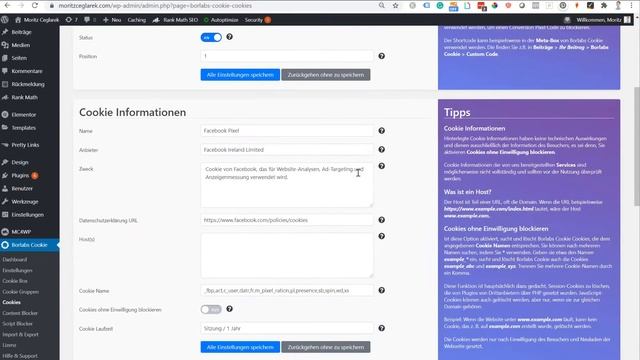Open help icon for Datenschutzerklärung URL

tap(382, 220)
